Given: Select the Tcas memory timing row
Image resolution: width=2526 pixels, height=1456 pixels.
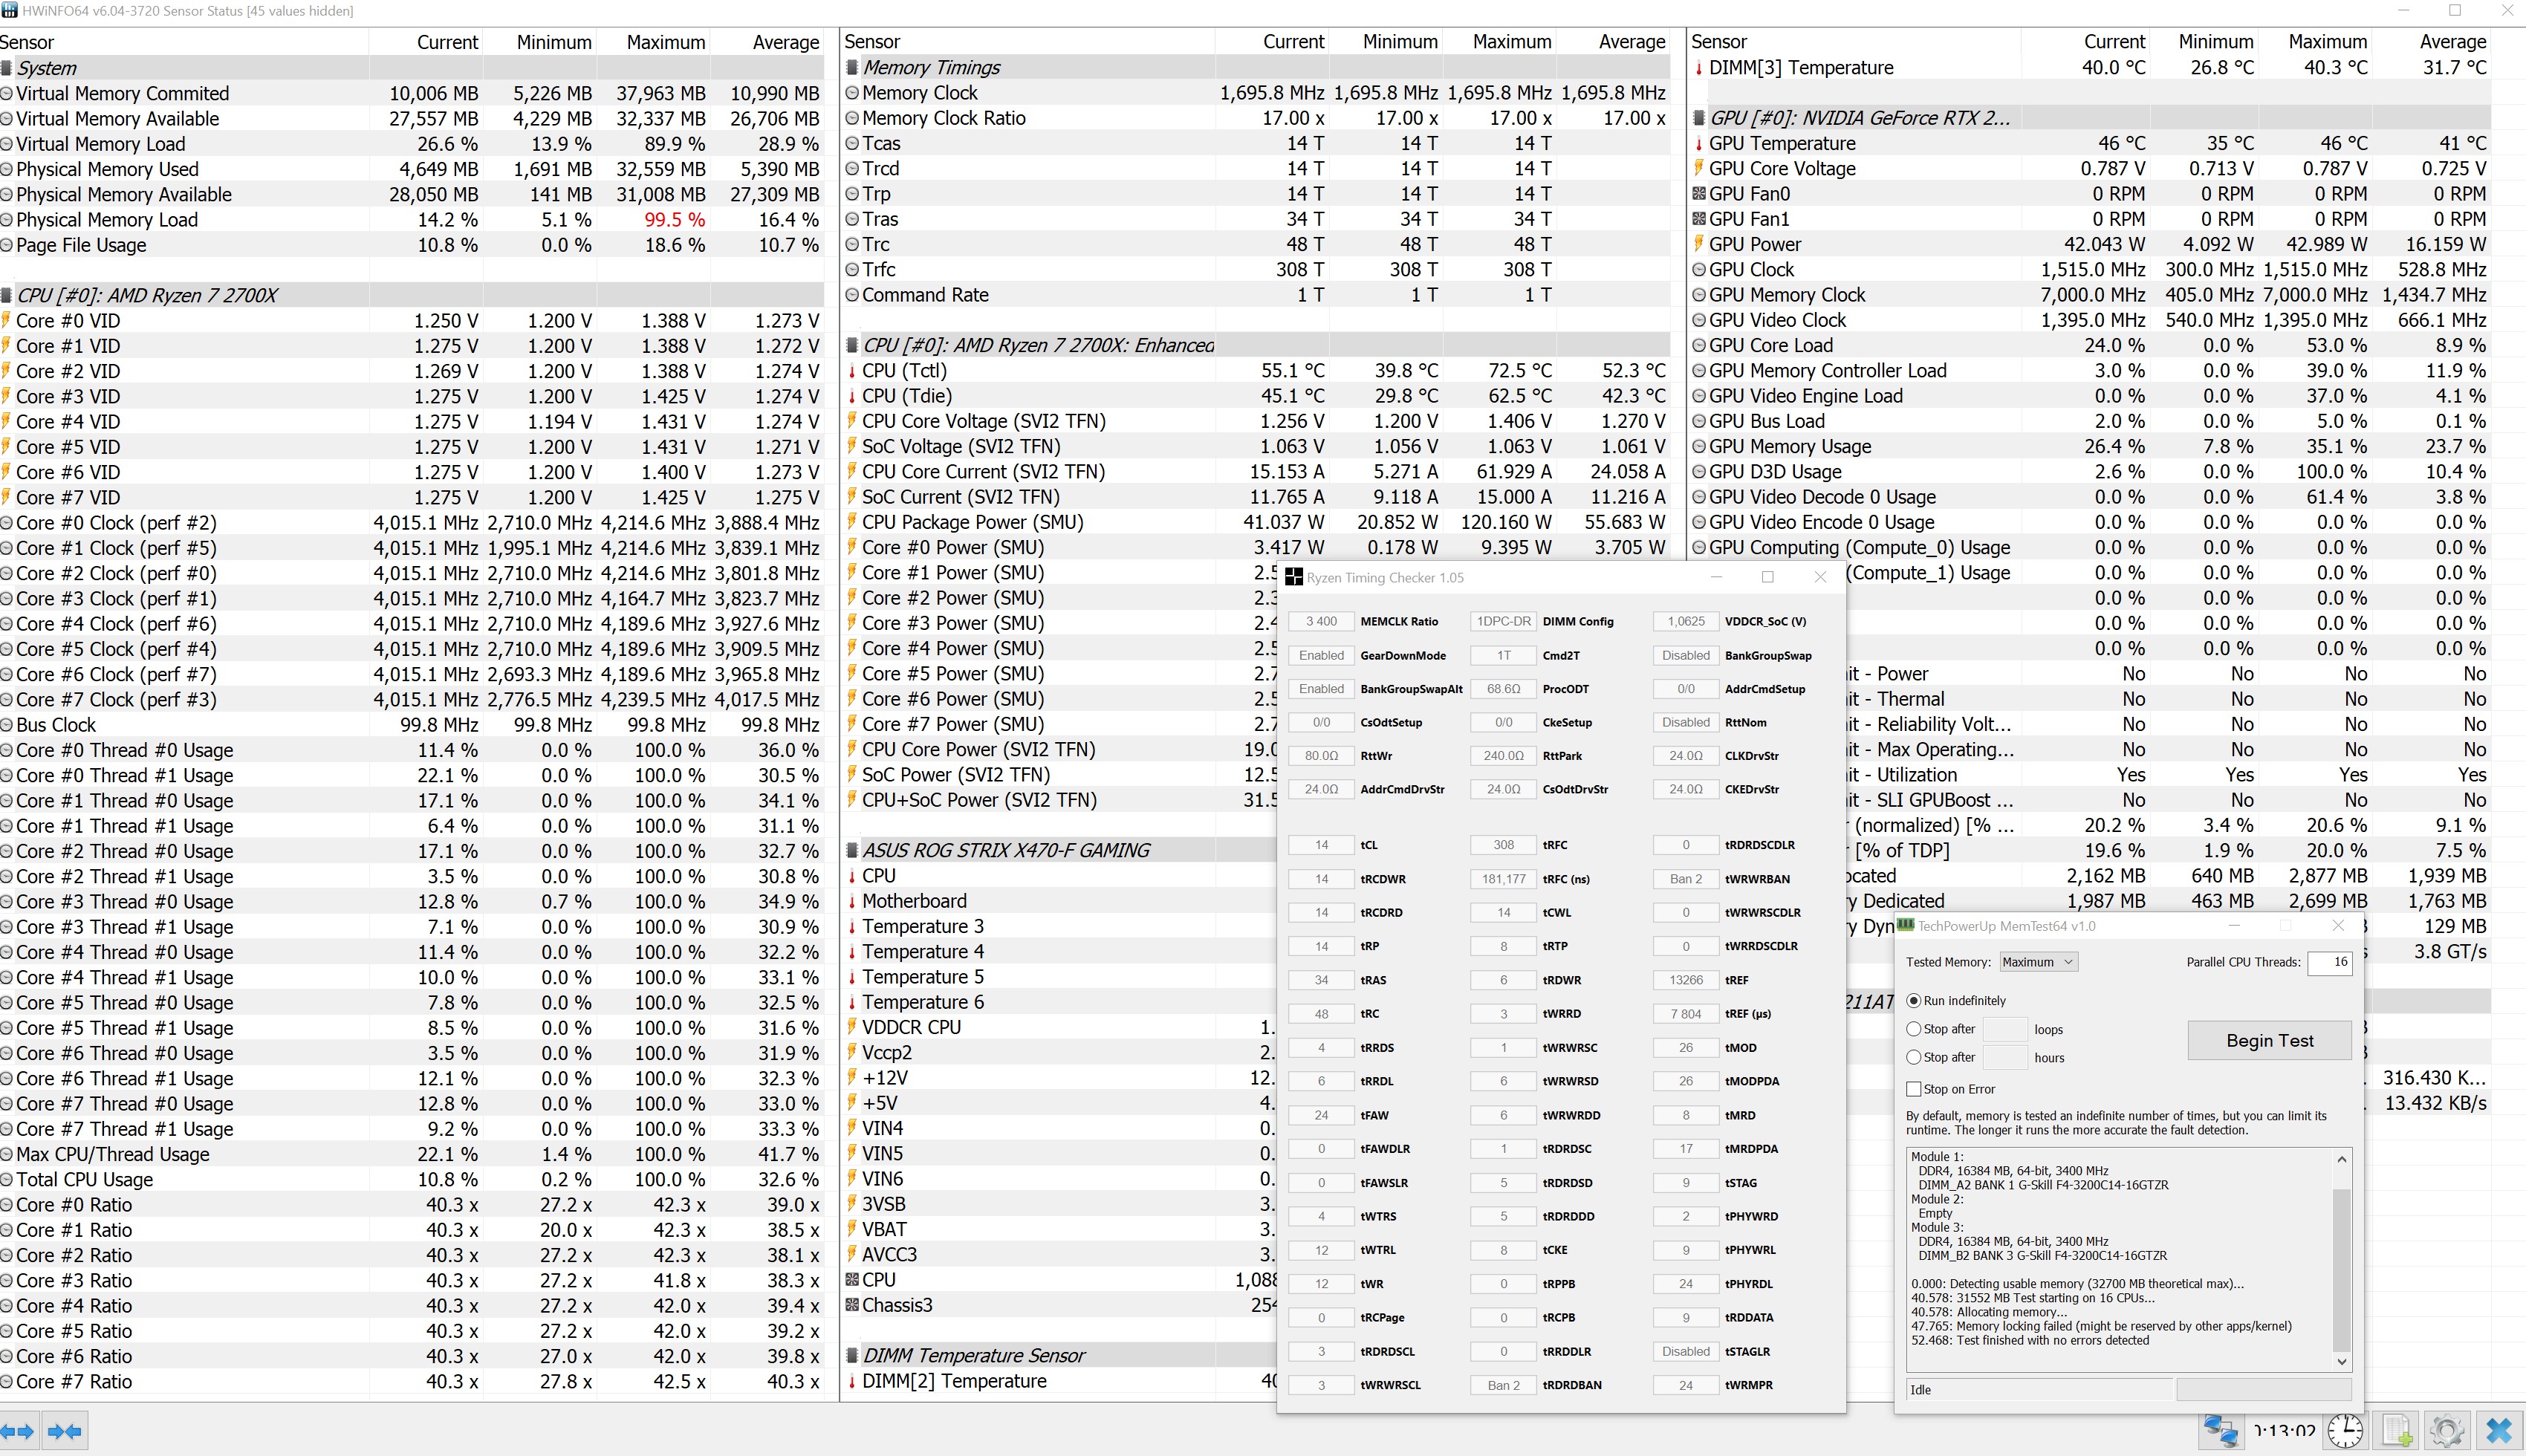Looking at the screenshot, I should pos(1256,143).
